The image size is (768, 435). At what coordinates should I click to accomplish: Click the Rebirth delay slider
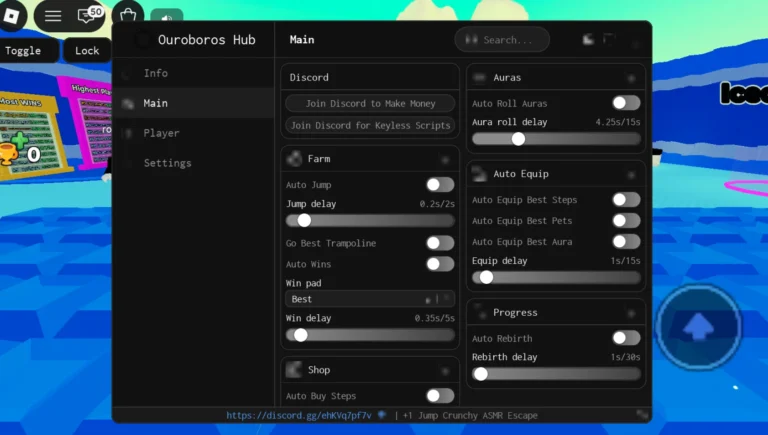[556, 374]
